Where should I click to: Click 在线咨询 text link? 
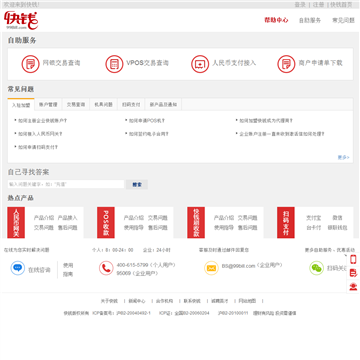point(39,270)
